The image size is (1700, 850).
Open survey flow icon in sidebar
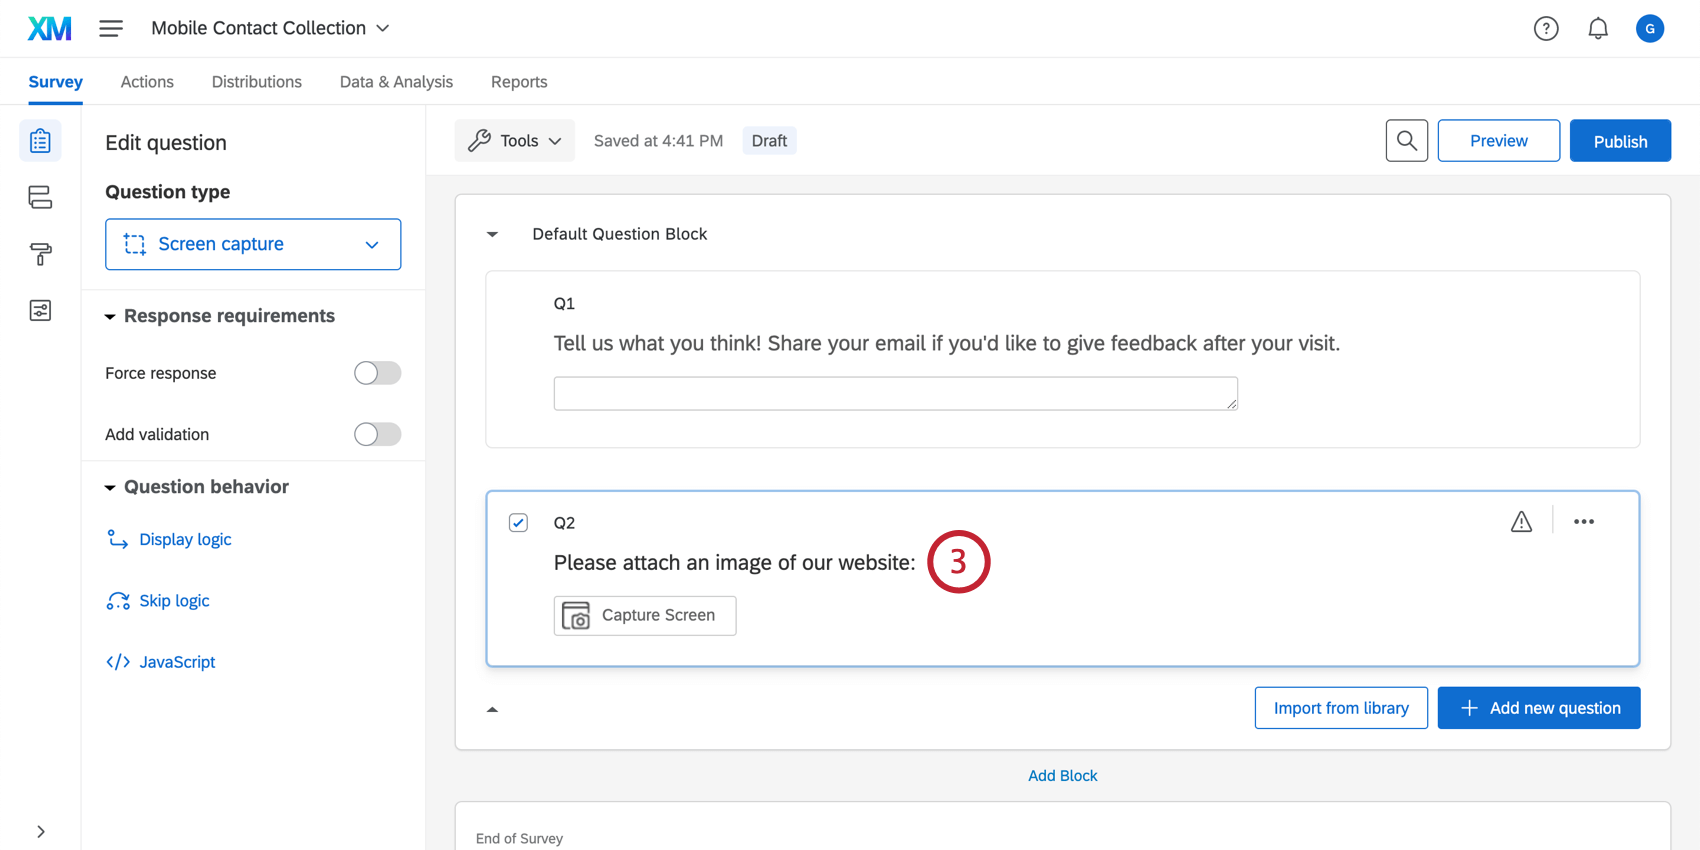[x=40, y=197]
